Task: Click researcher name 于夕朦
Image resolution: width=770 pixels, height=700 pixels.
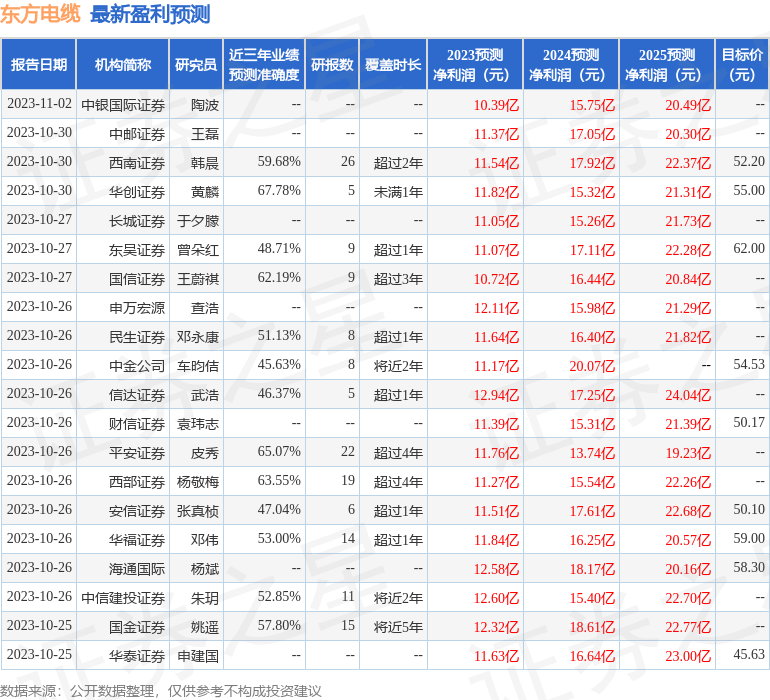Action: (x=198, y=221)
